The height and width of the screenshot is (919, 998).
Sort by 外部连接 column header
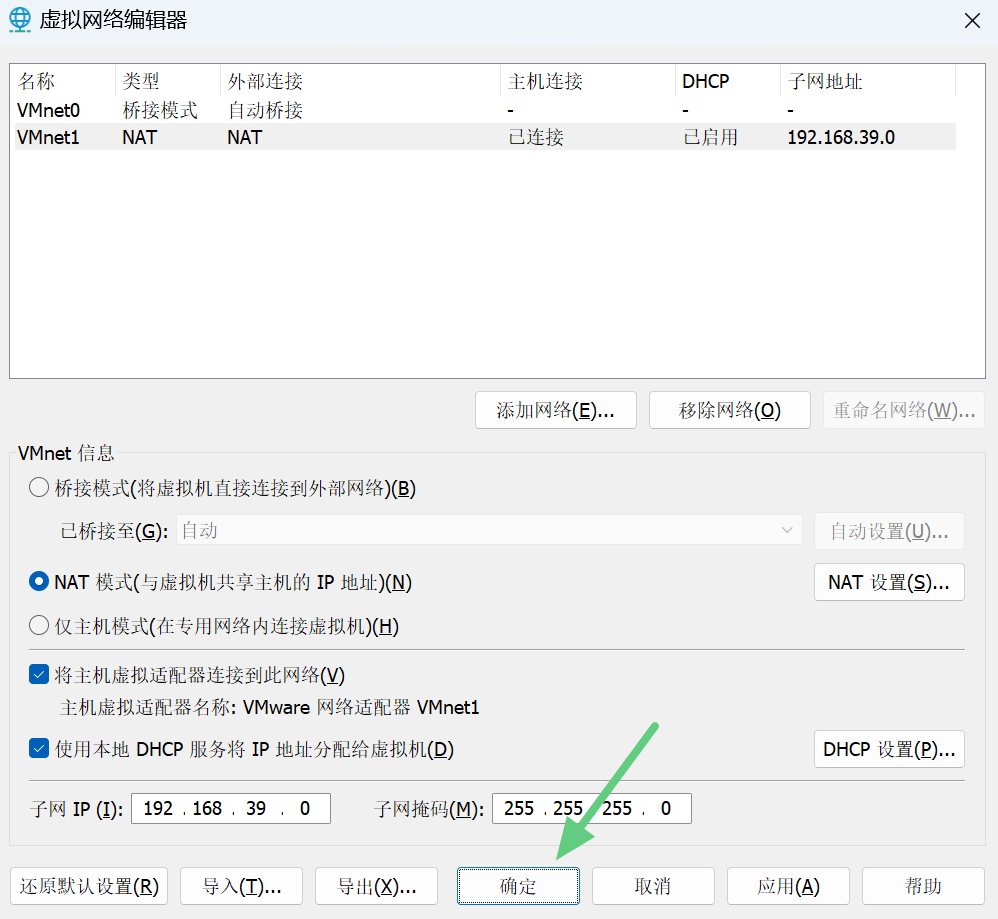[x=361, y=81]
